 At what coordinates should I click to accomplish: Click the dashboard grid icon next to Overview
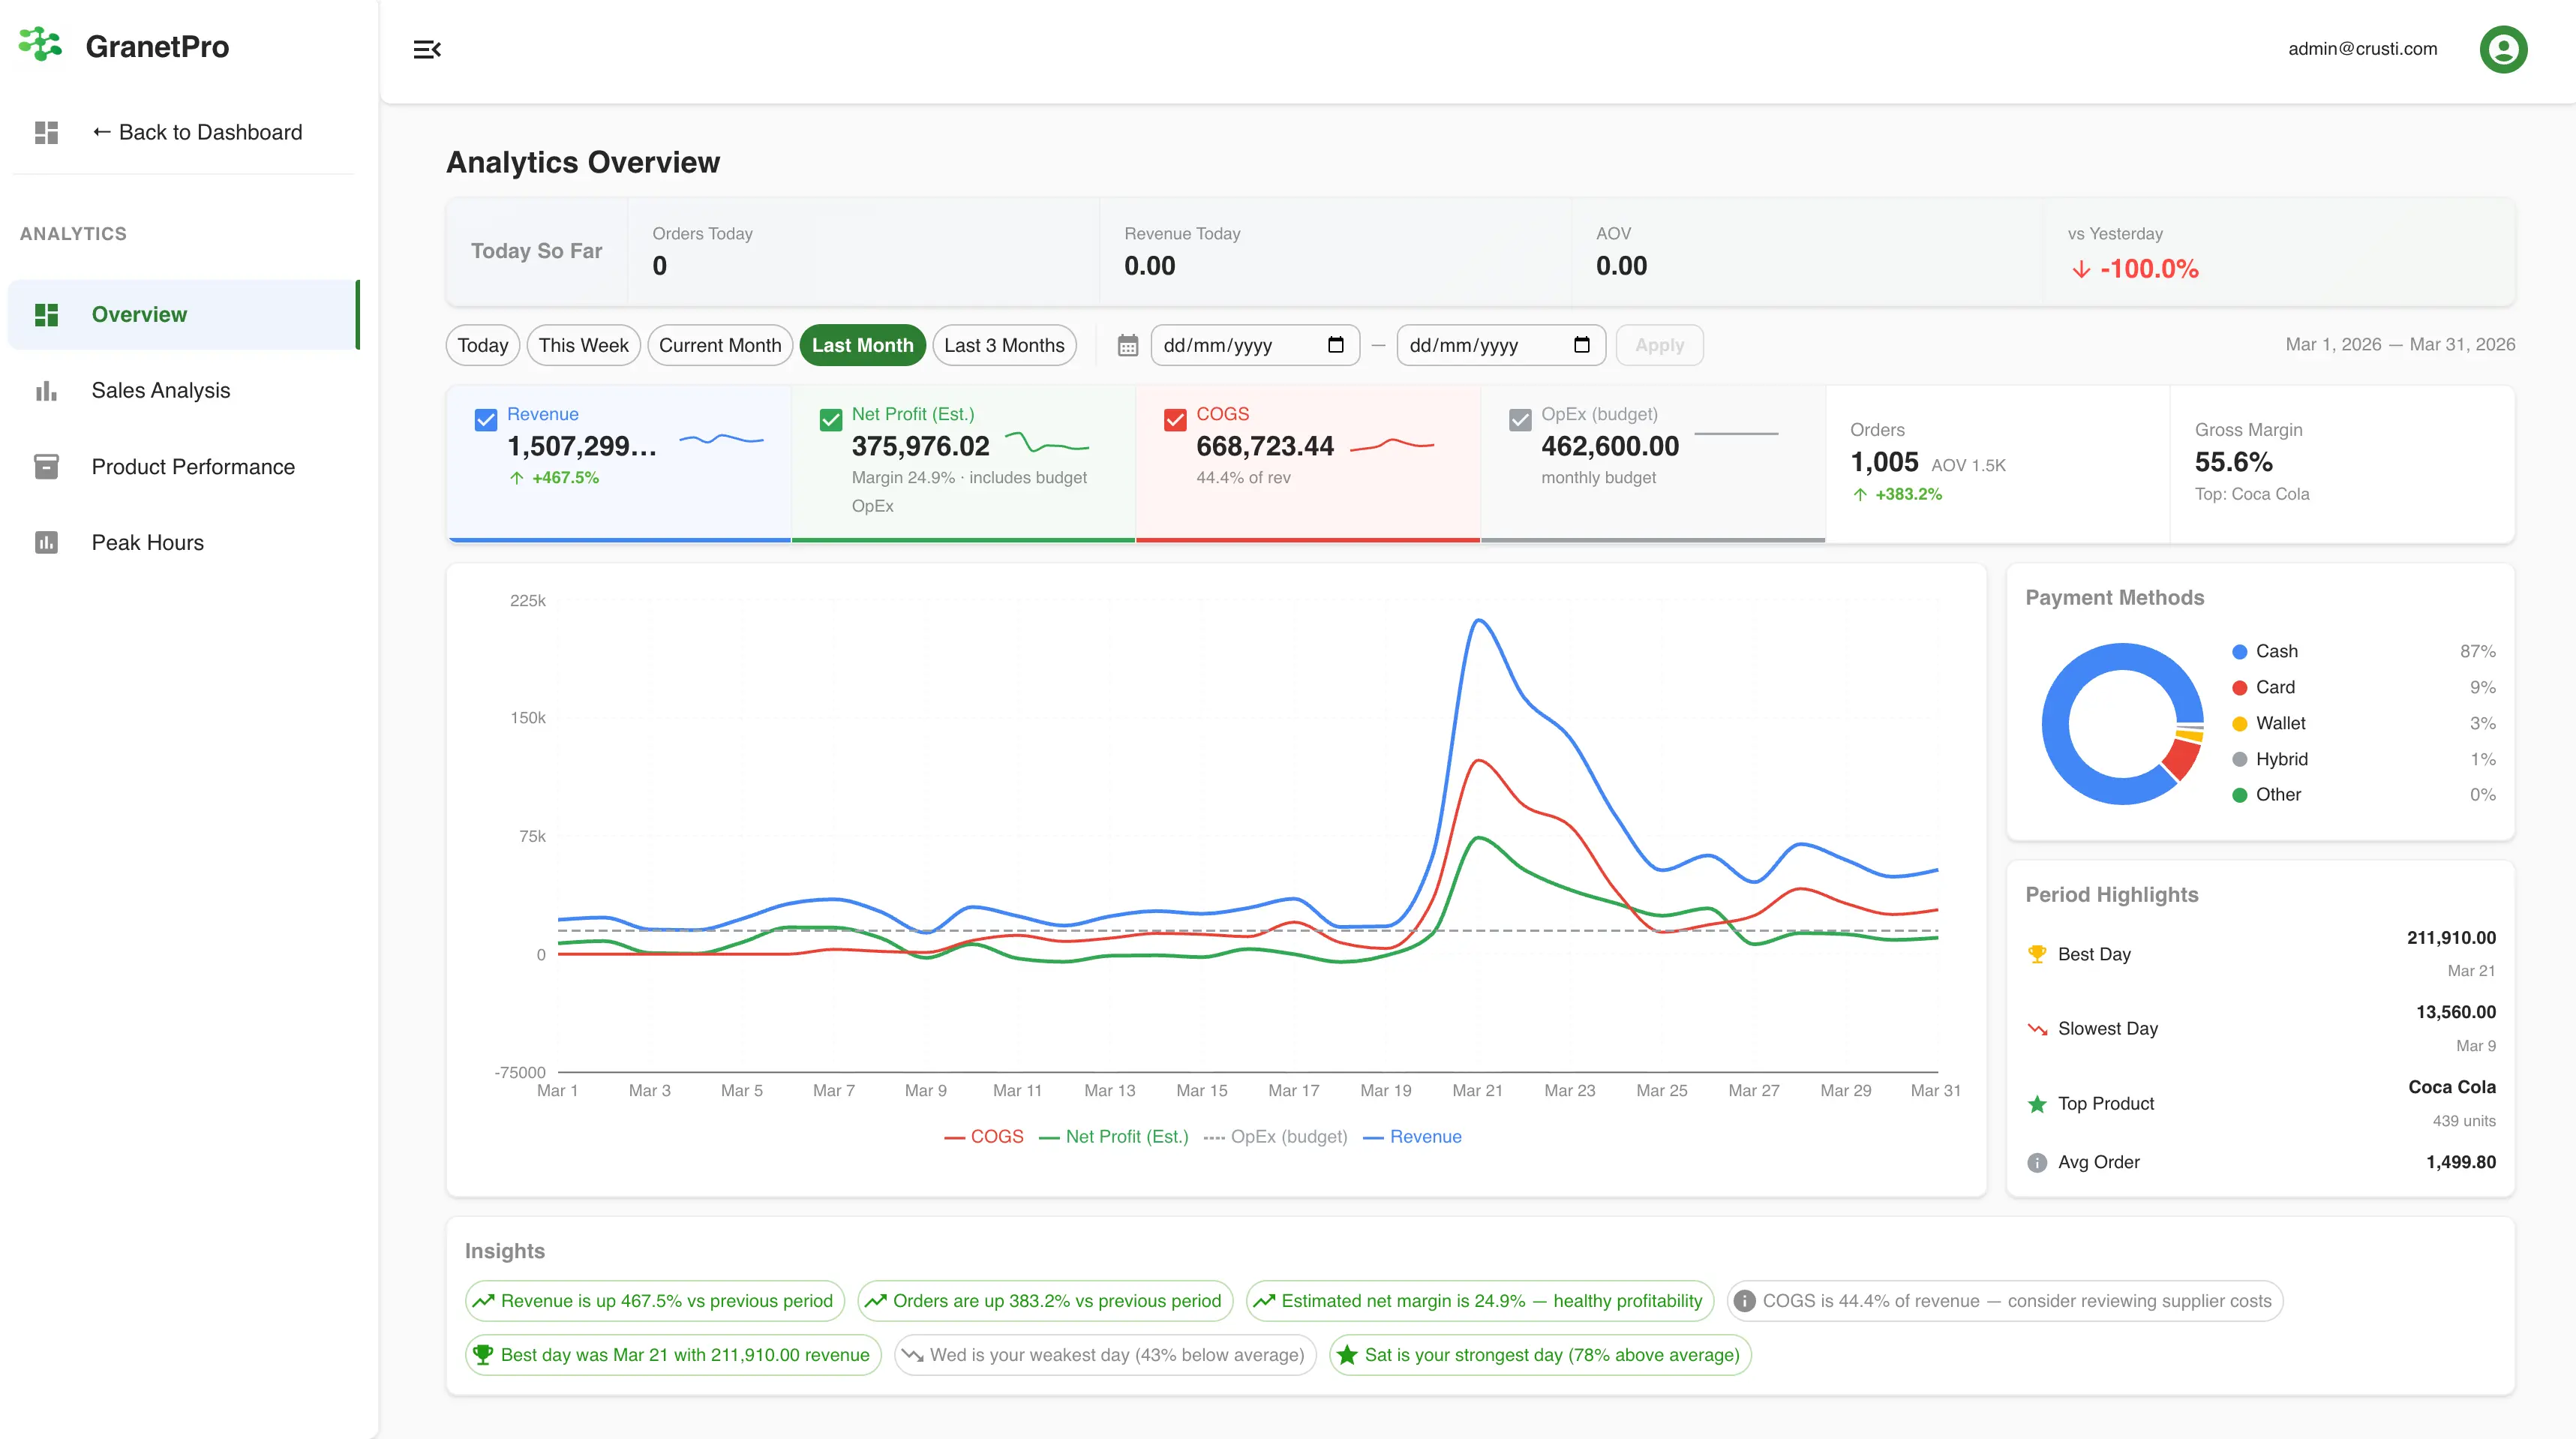[46, 314]
